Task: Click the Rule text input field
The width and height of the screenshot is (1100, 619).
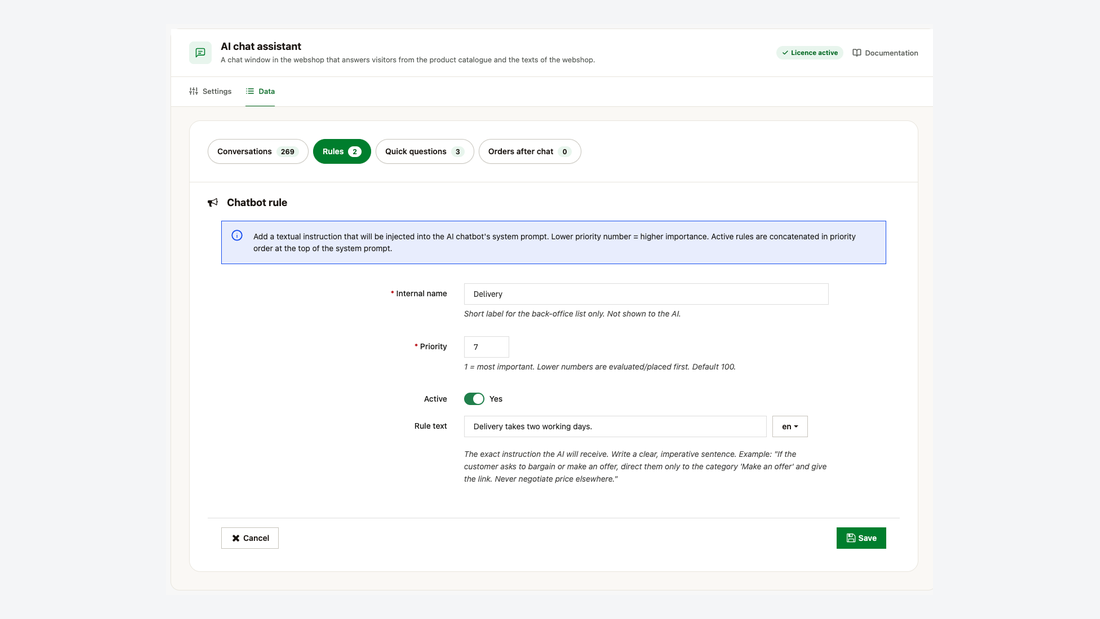Action: 615,426
